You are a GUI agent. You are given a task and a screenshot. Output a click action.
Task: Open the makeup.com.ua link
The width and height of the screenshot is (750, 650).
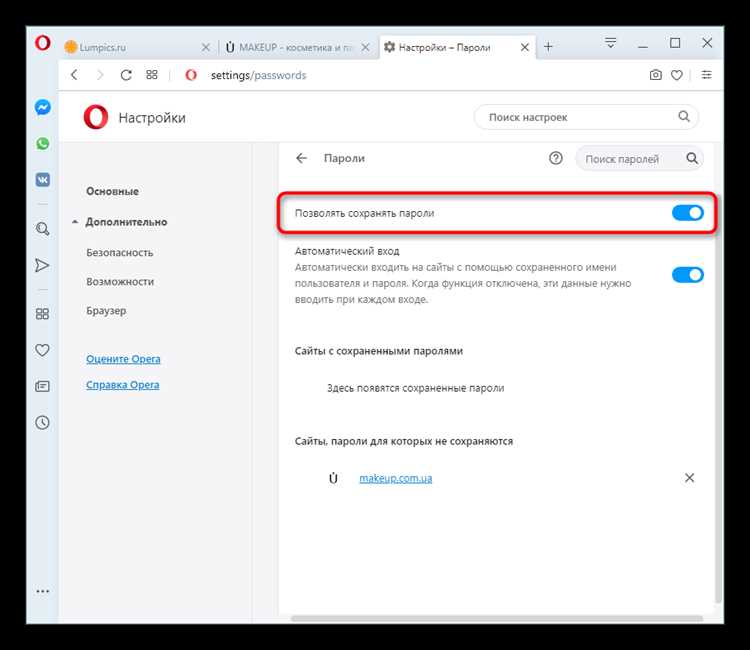(396, 478)
